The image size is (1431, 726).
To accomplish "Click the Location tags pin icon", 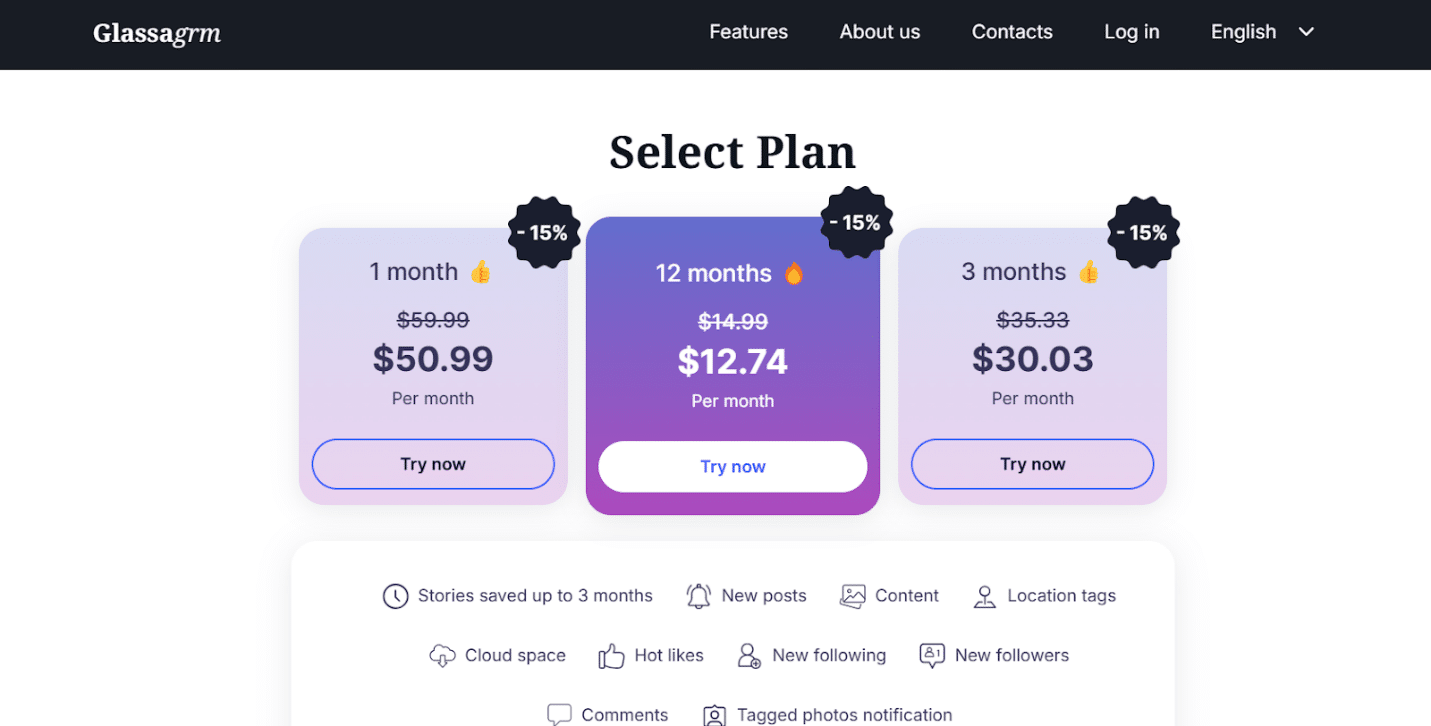I will click(x=985, y=597).
